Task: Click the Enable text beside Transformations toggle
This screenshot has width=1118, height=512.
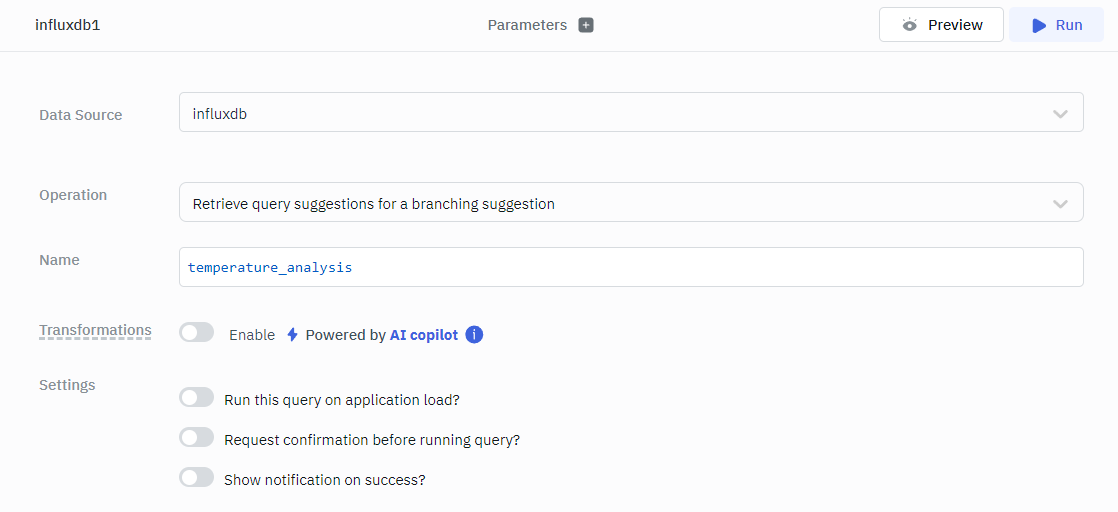Action: tap(252, 335)
